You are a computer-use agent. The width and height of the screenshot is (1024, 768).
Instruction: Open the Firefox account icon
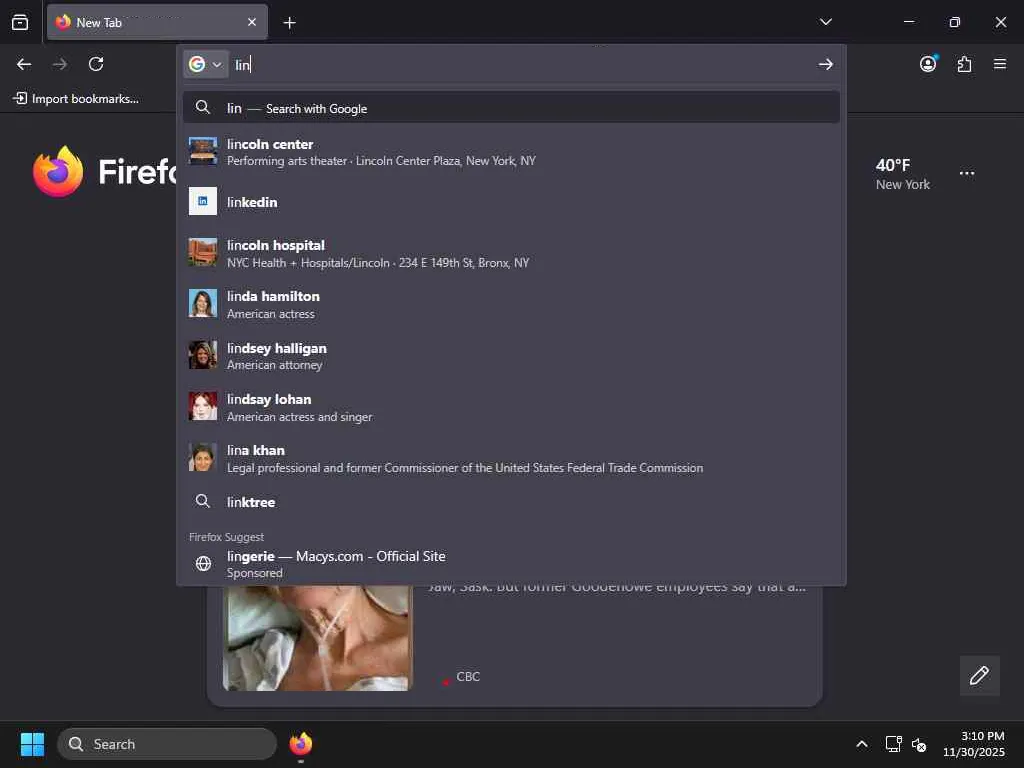point(928,63)
